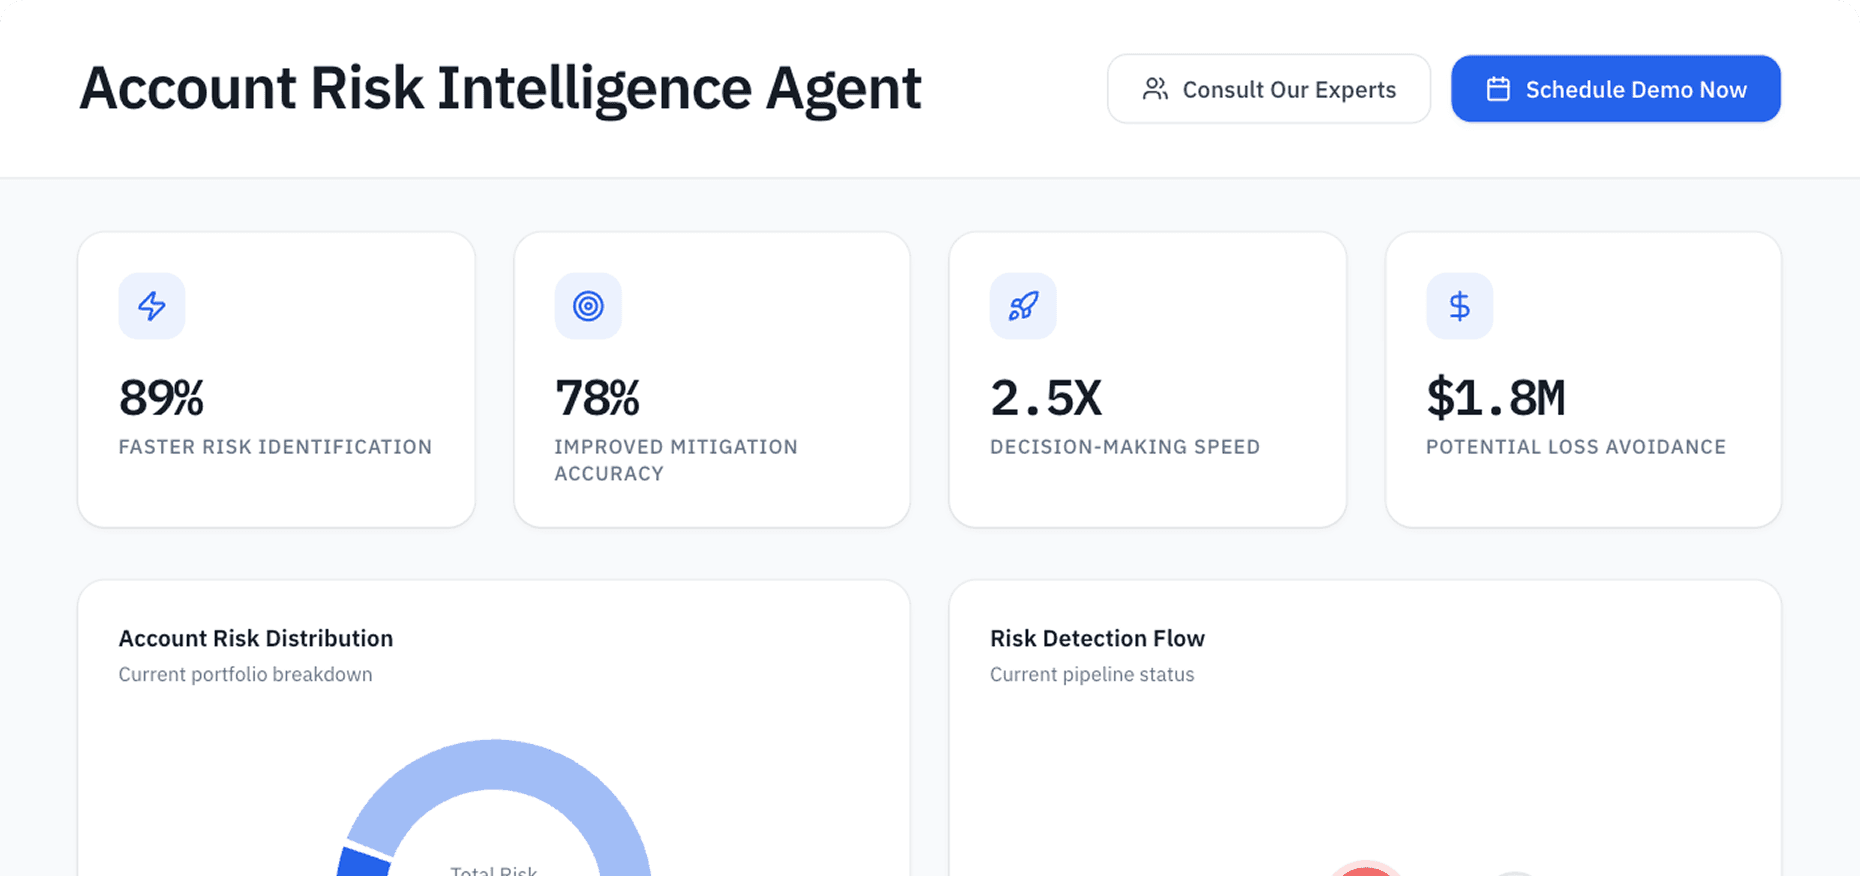
Task: Open the Consult Our Experts dialog
Action: point(1268,88)
